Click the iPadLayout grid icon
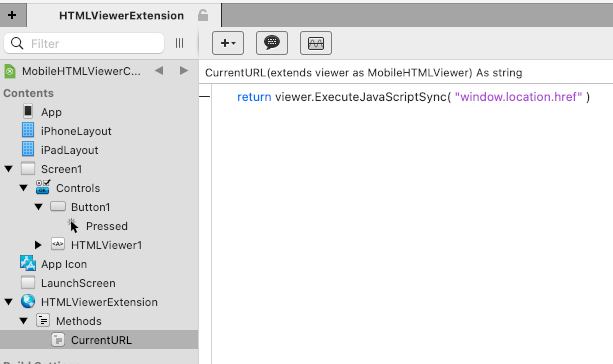The width and height of the screenshot is (613, 364). click(x=28, y=149)
